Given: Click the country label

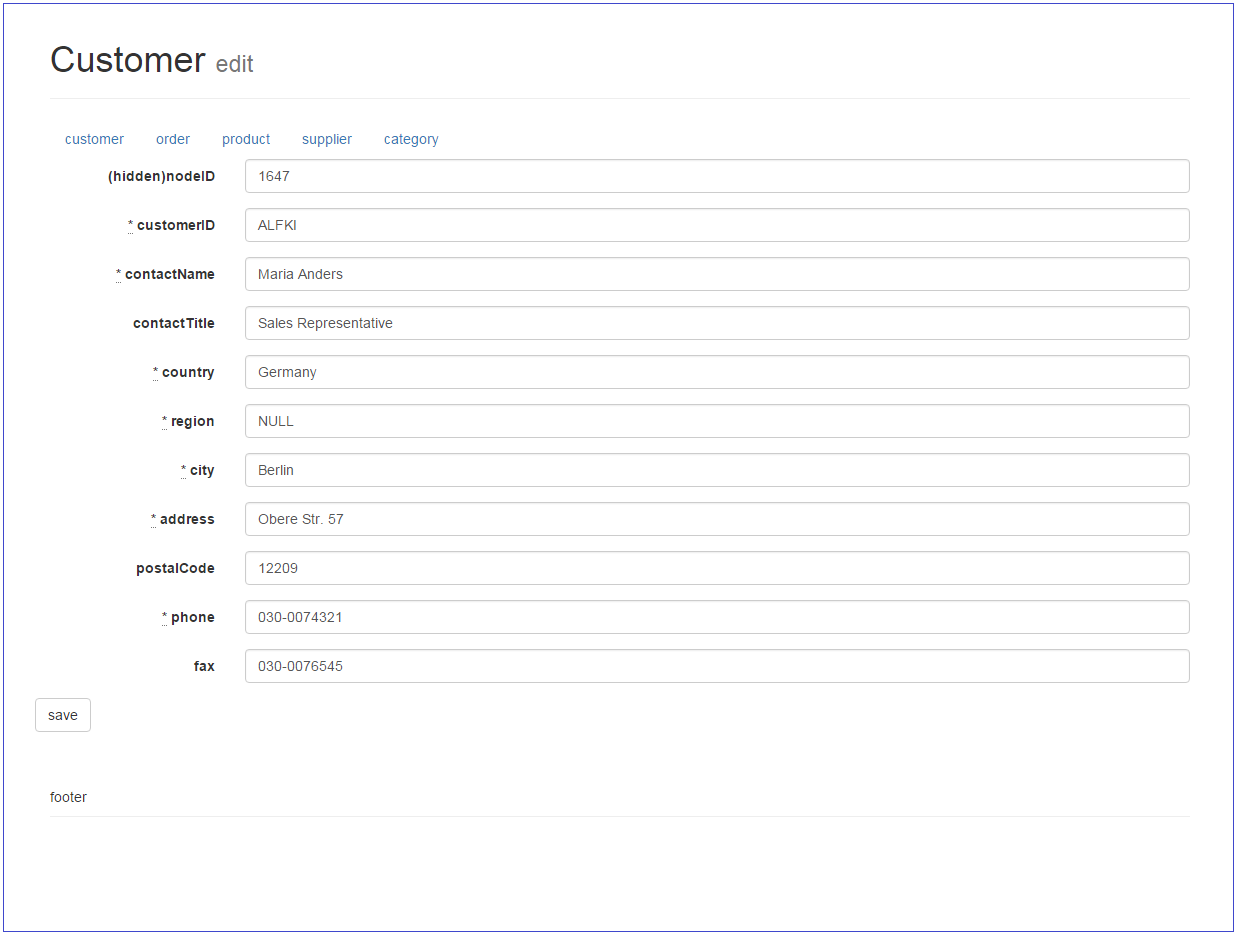Looking at the screenshot, I should (184, 372).
